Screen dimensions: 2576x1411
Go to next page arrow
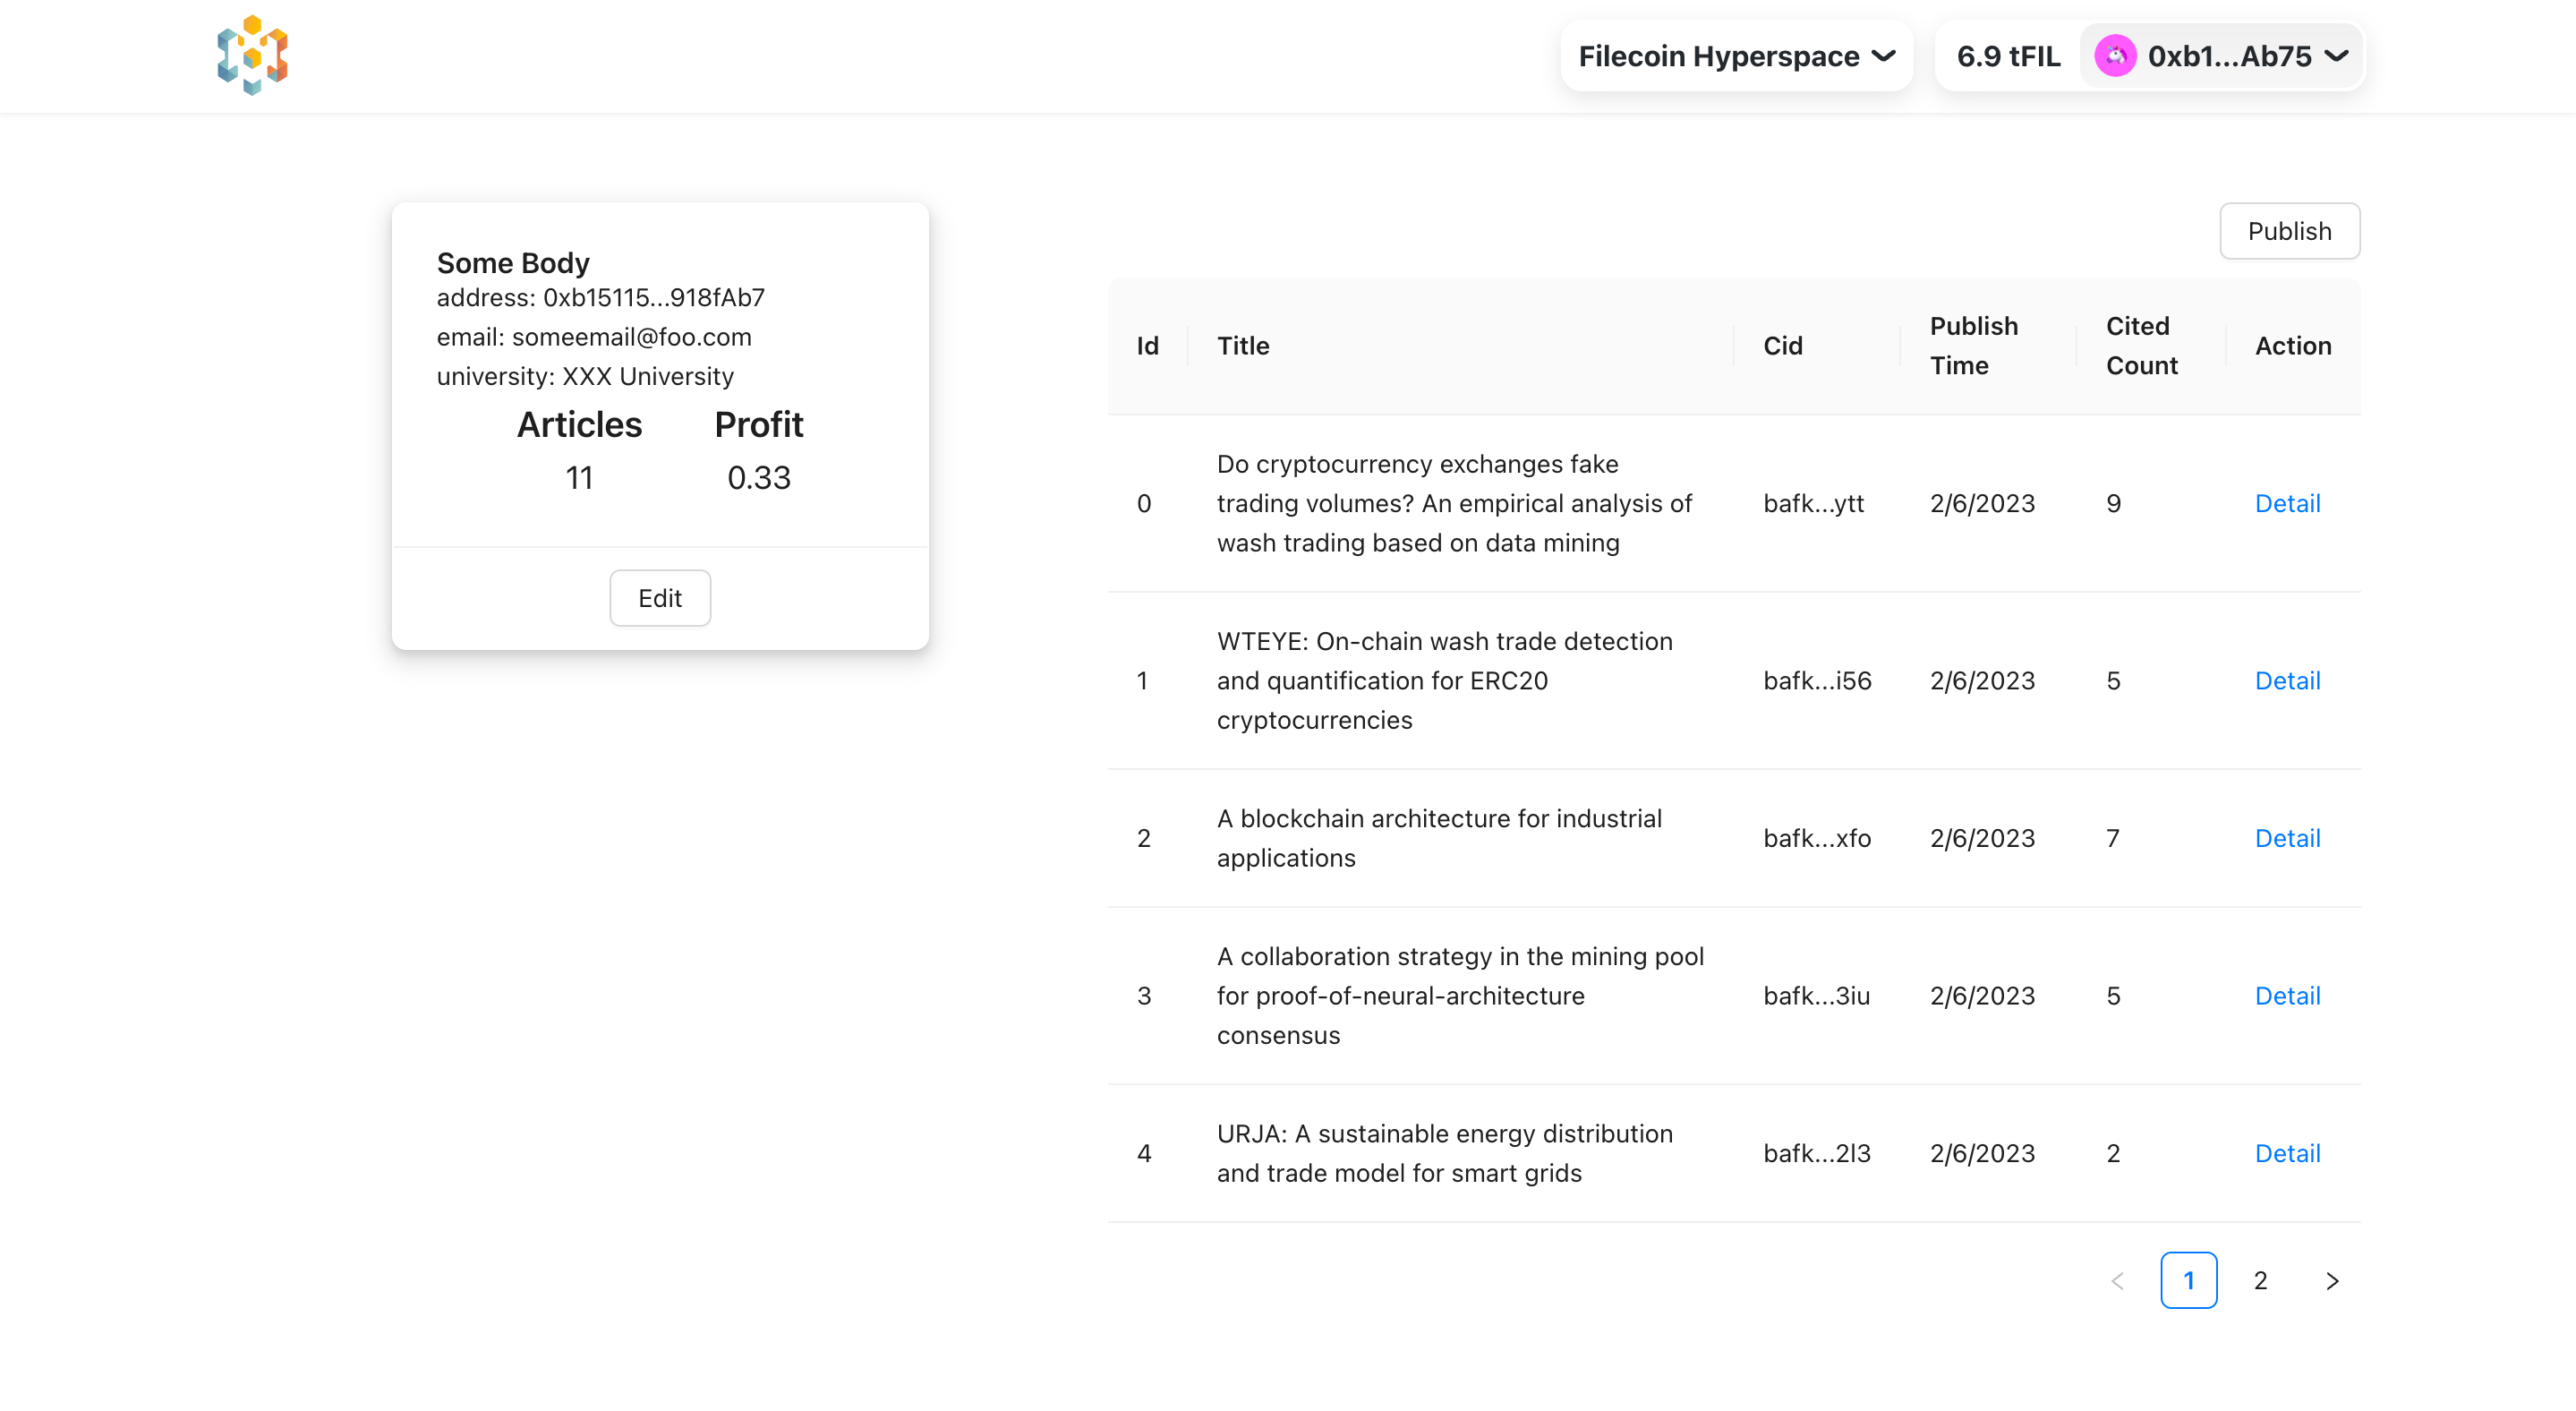point(2332,1280)
